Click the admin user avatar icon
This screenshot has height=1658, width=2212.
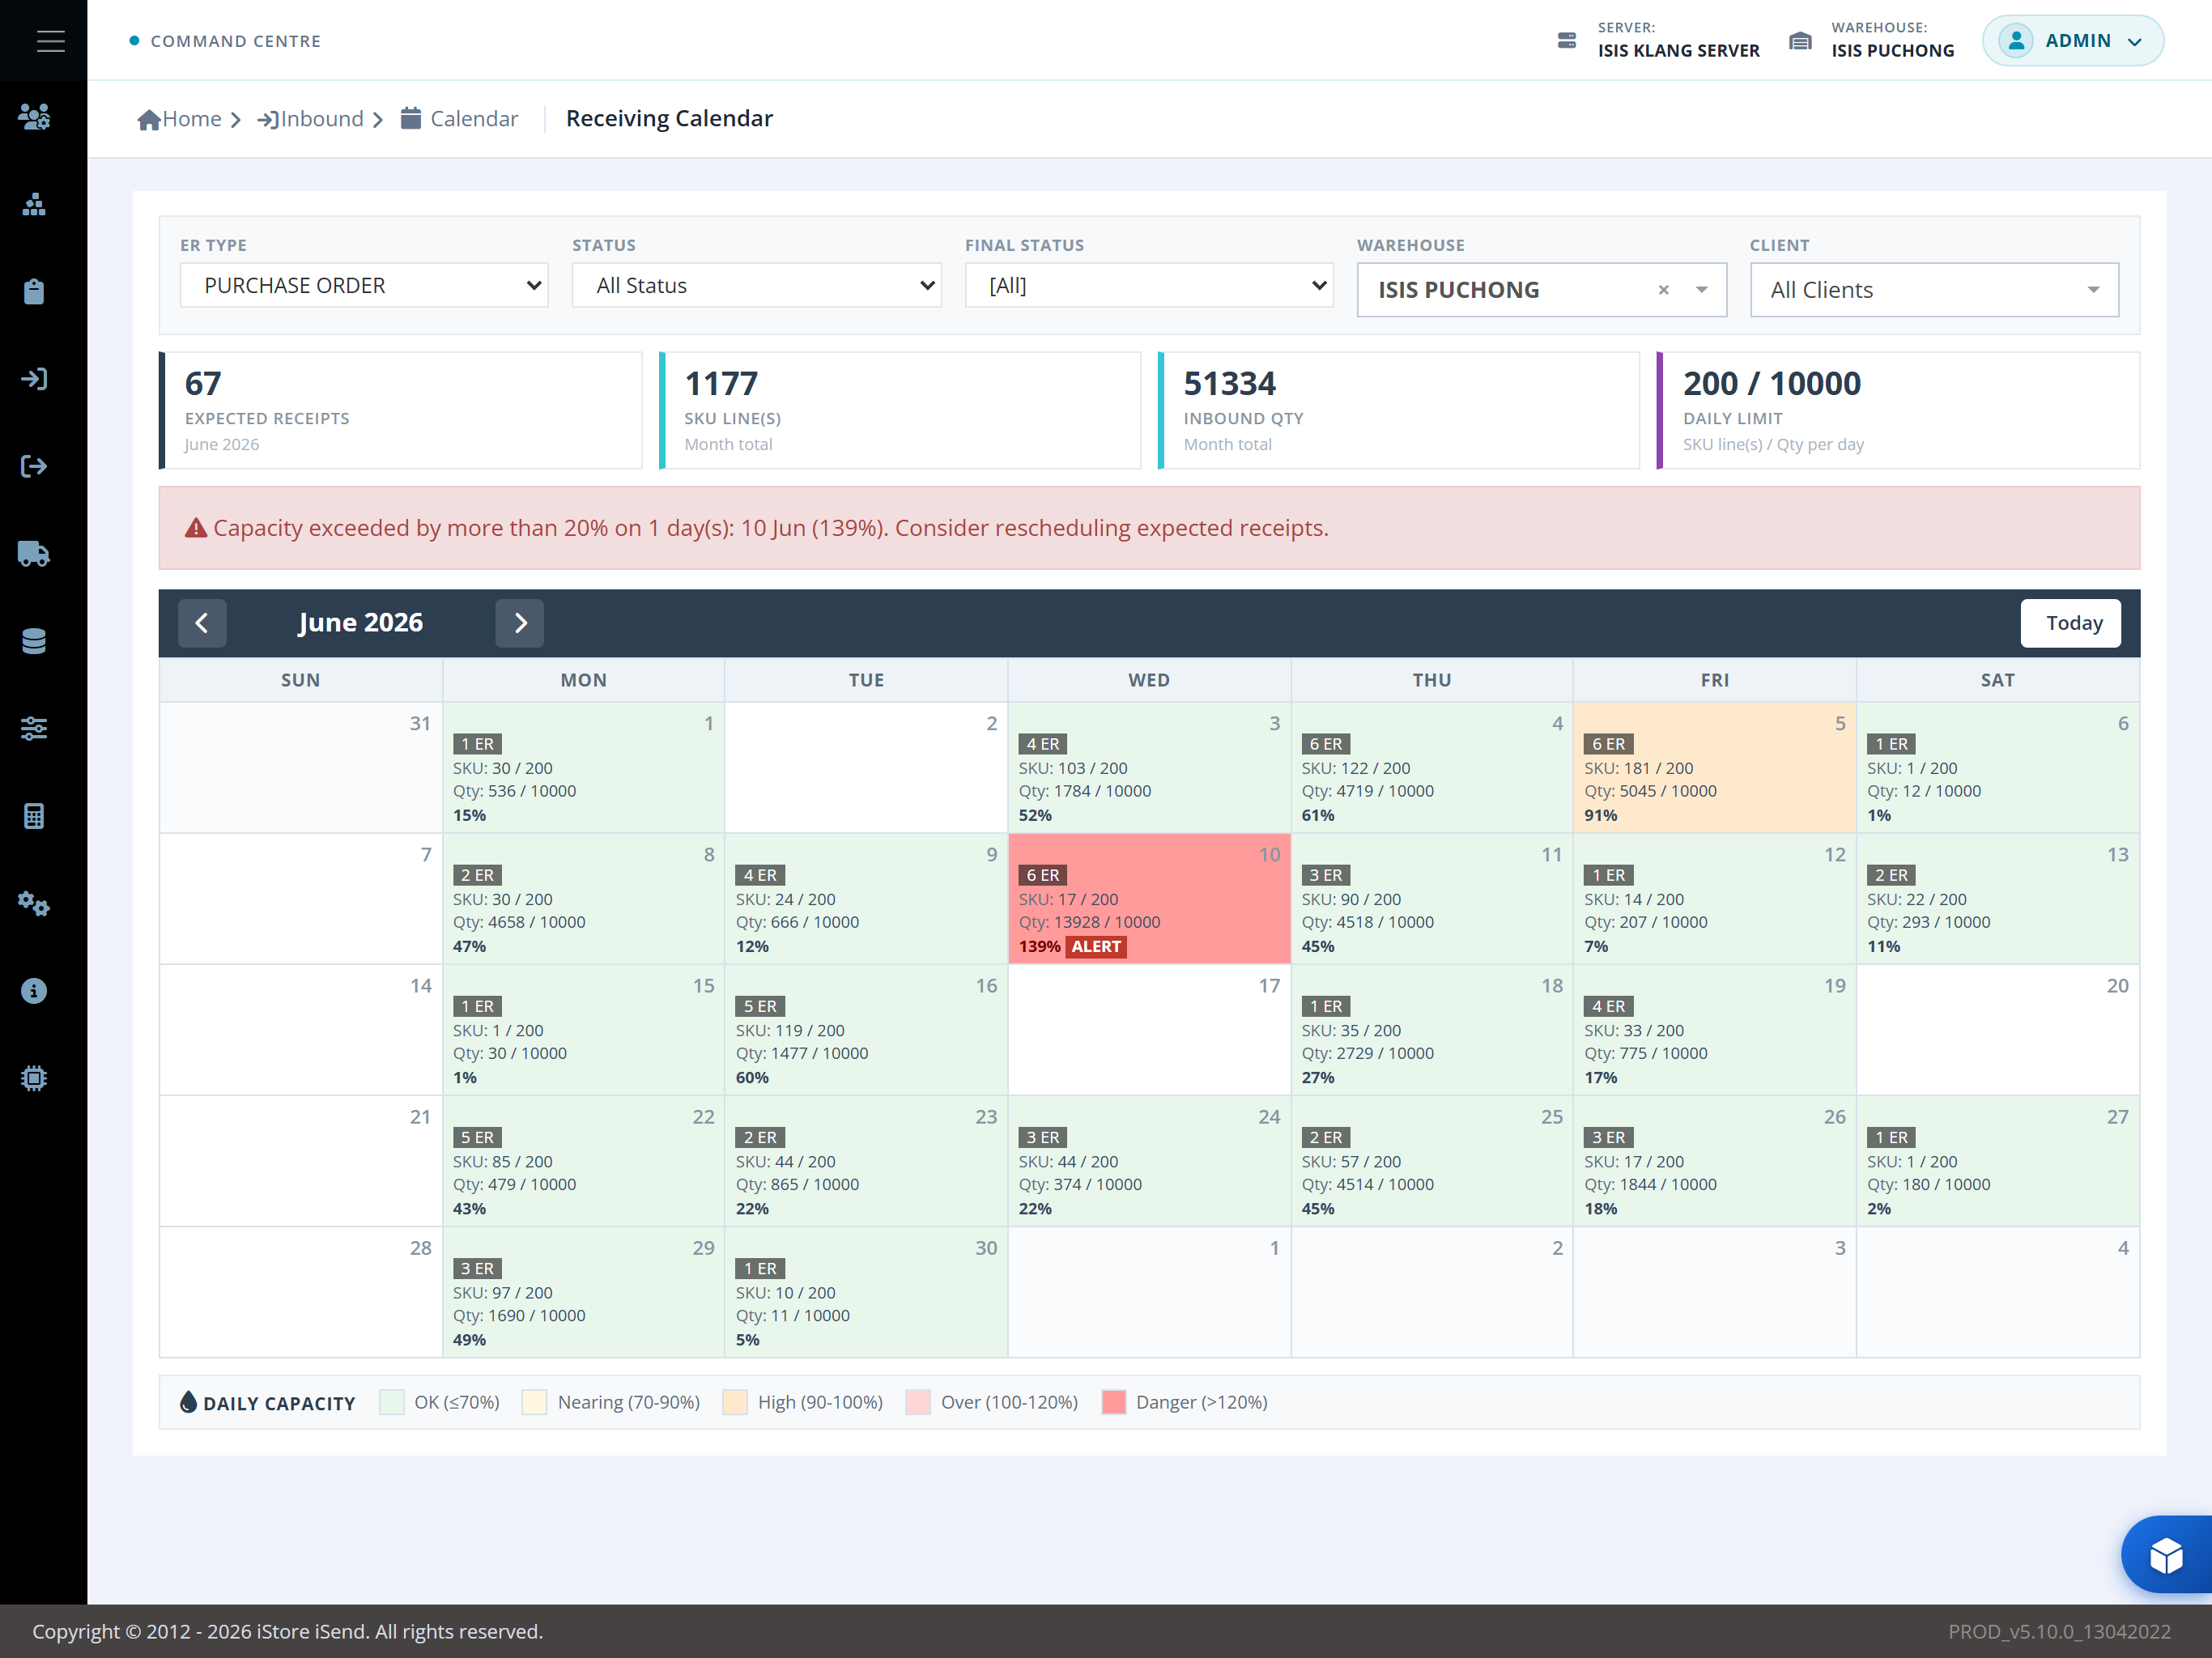2016,41
